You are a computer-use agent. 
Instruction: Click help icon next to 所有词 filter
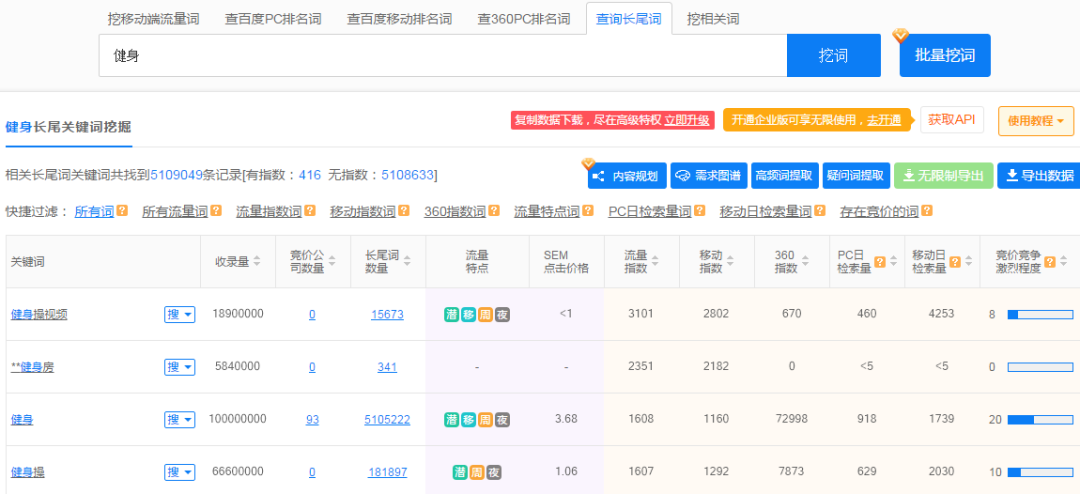coord(123,210)
